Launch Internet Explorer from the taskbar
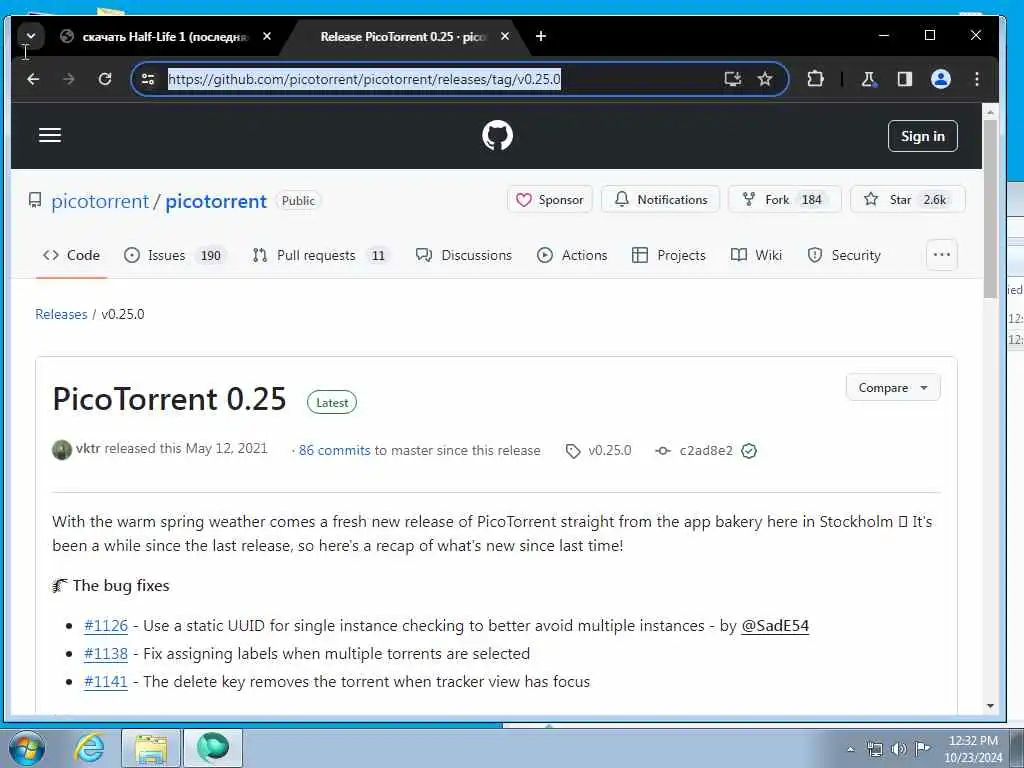 click(x=89, y=748)
